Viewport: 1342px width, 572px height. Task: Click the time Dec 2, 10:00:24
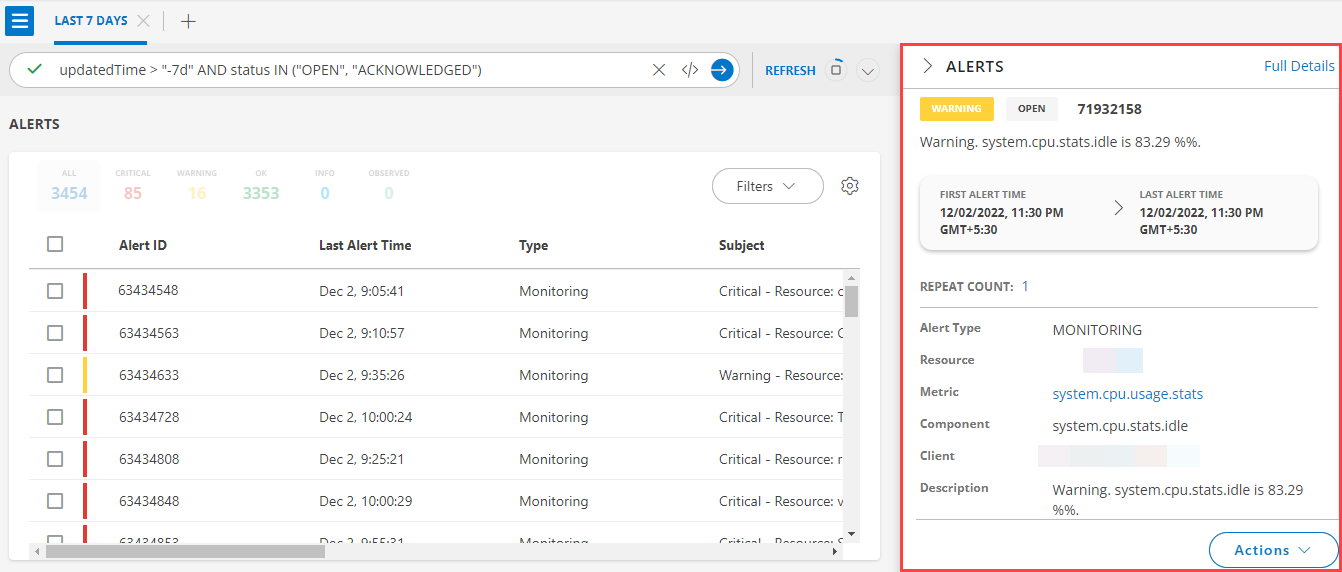365,417
